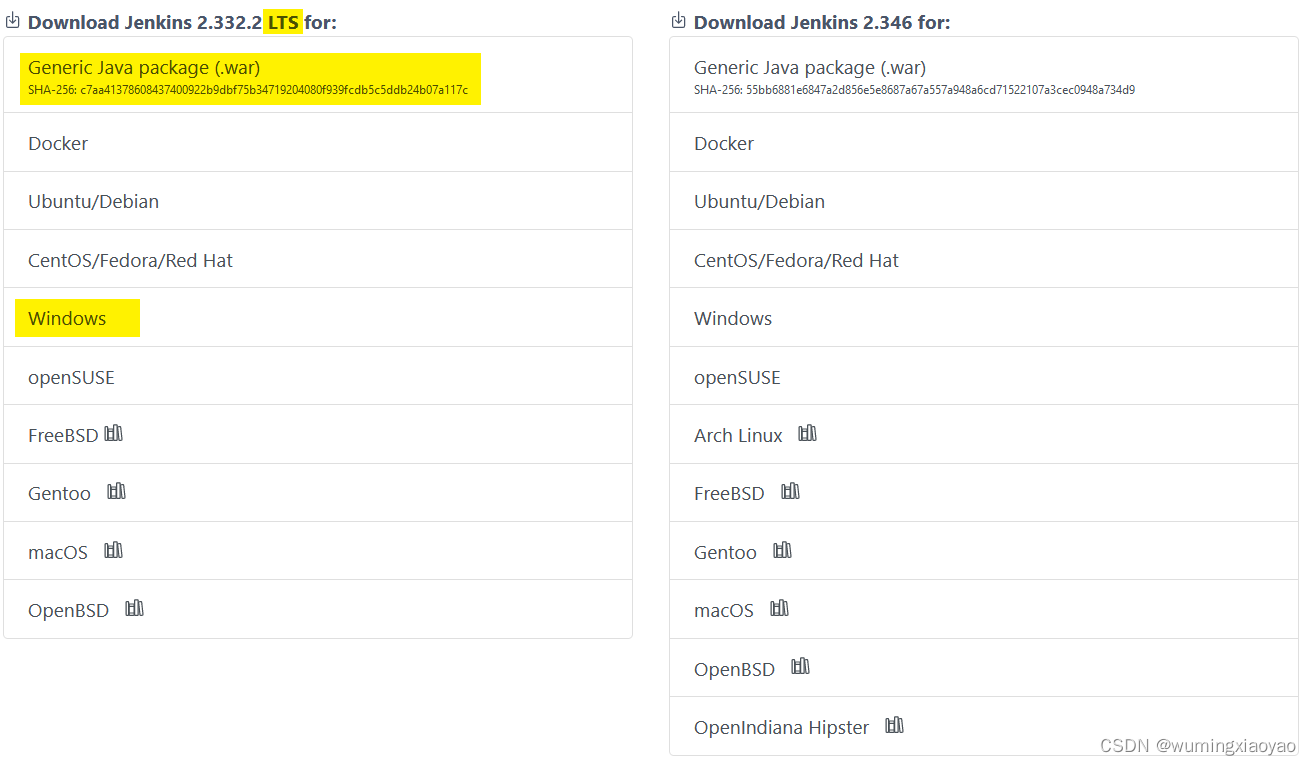Viewport: 1311px width, 765px height.
Task: Select CentOS/Fedora/Red Hat in weekly list
Action: pyautogui.click(x=984, y=260)
